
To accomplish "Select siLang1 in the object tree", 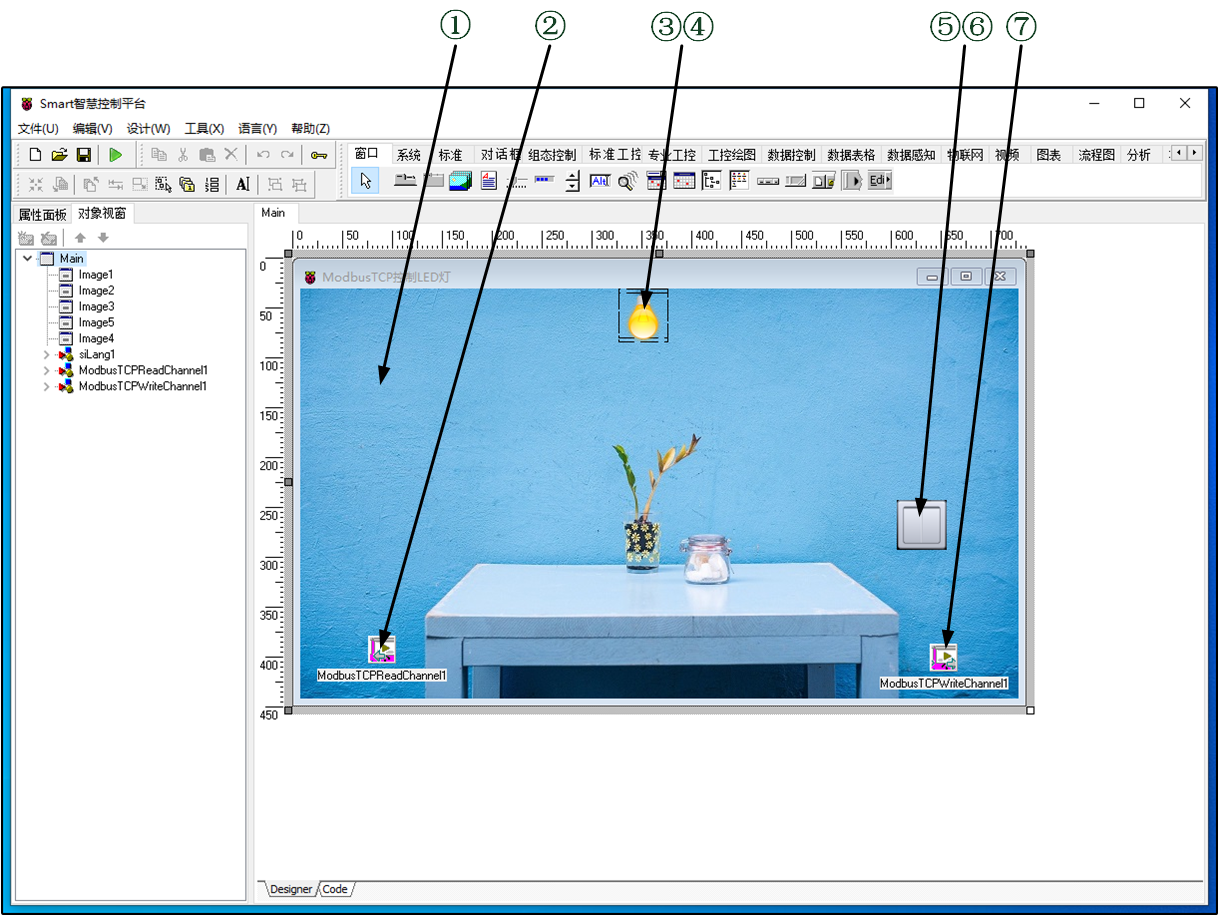I will (97, 354).
